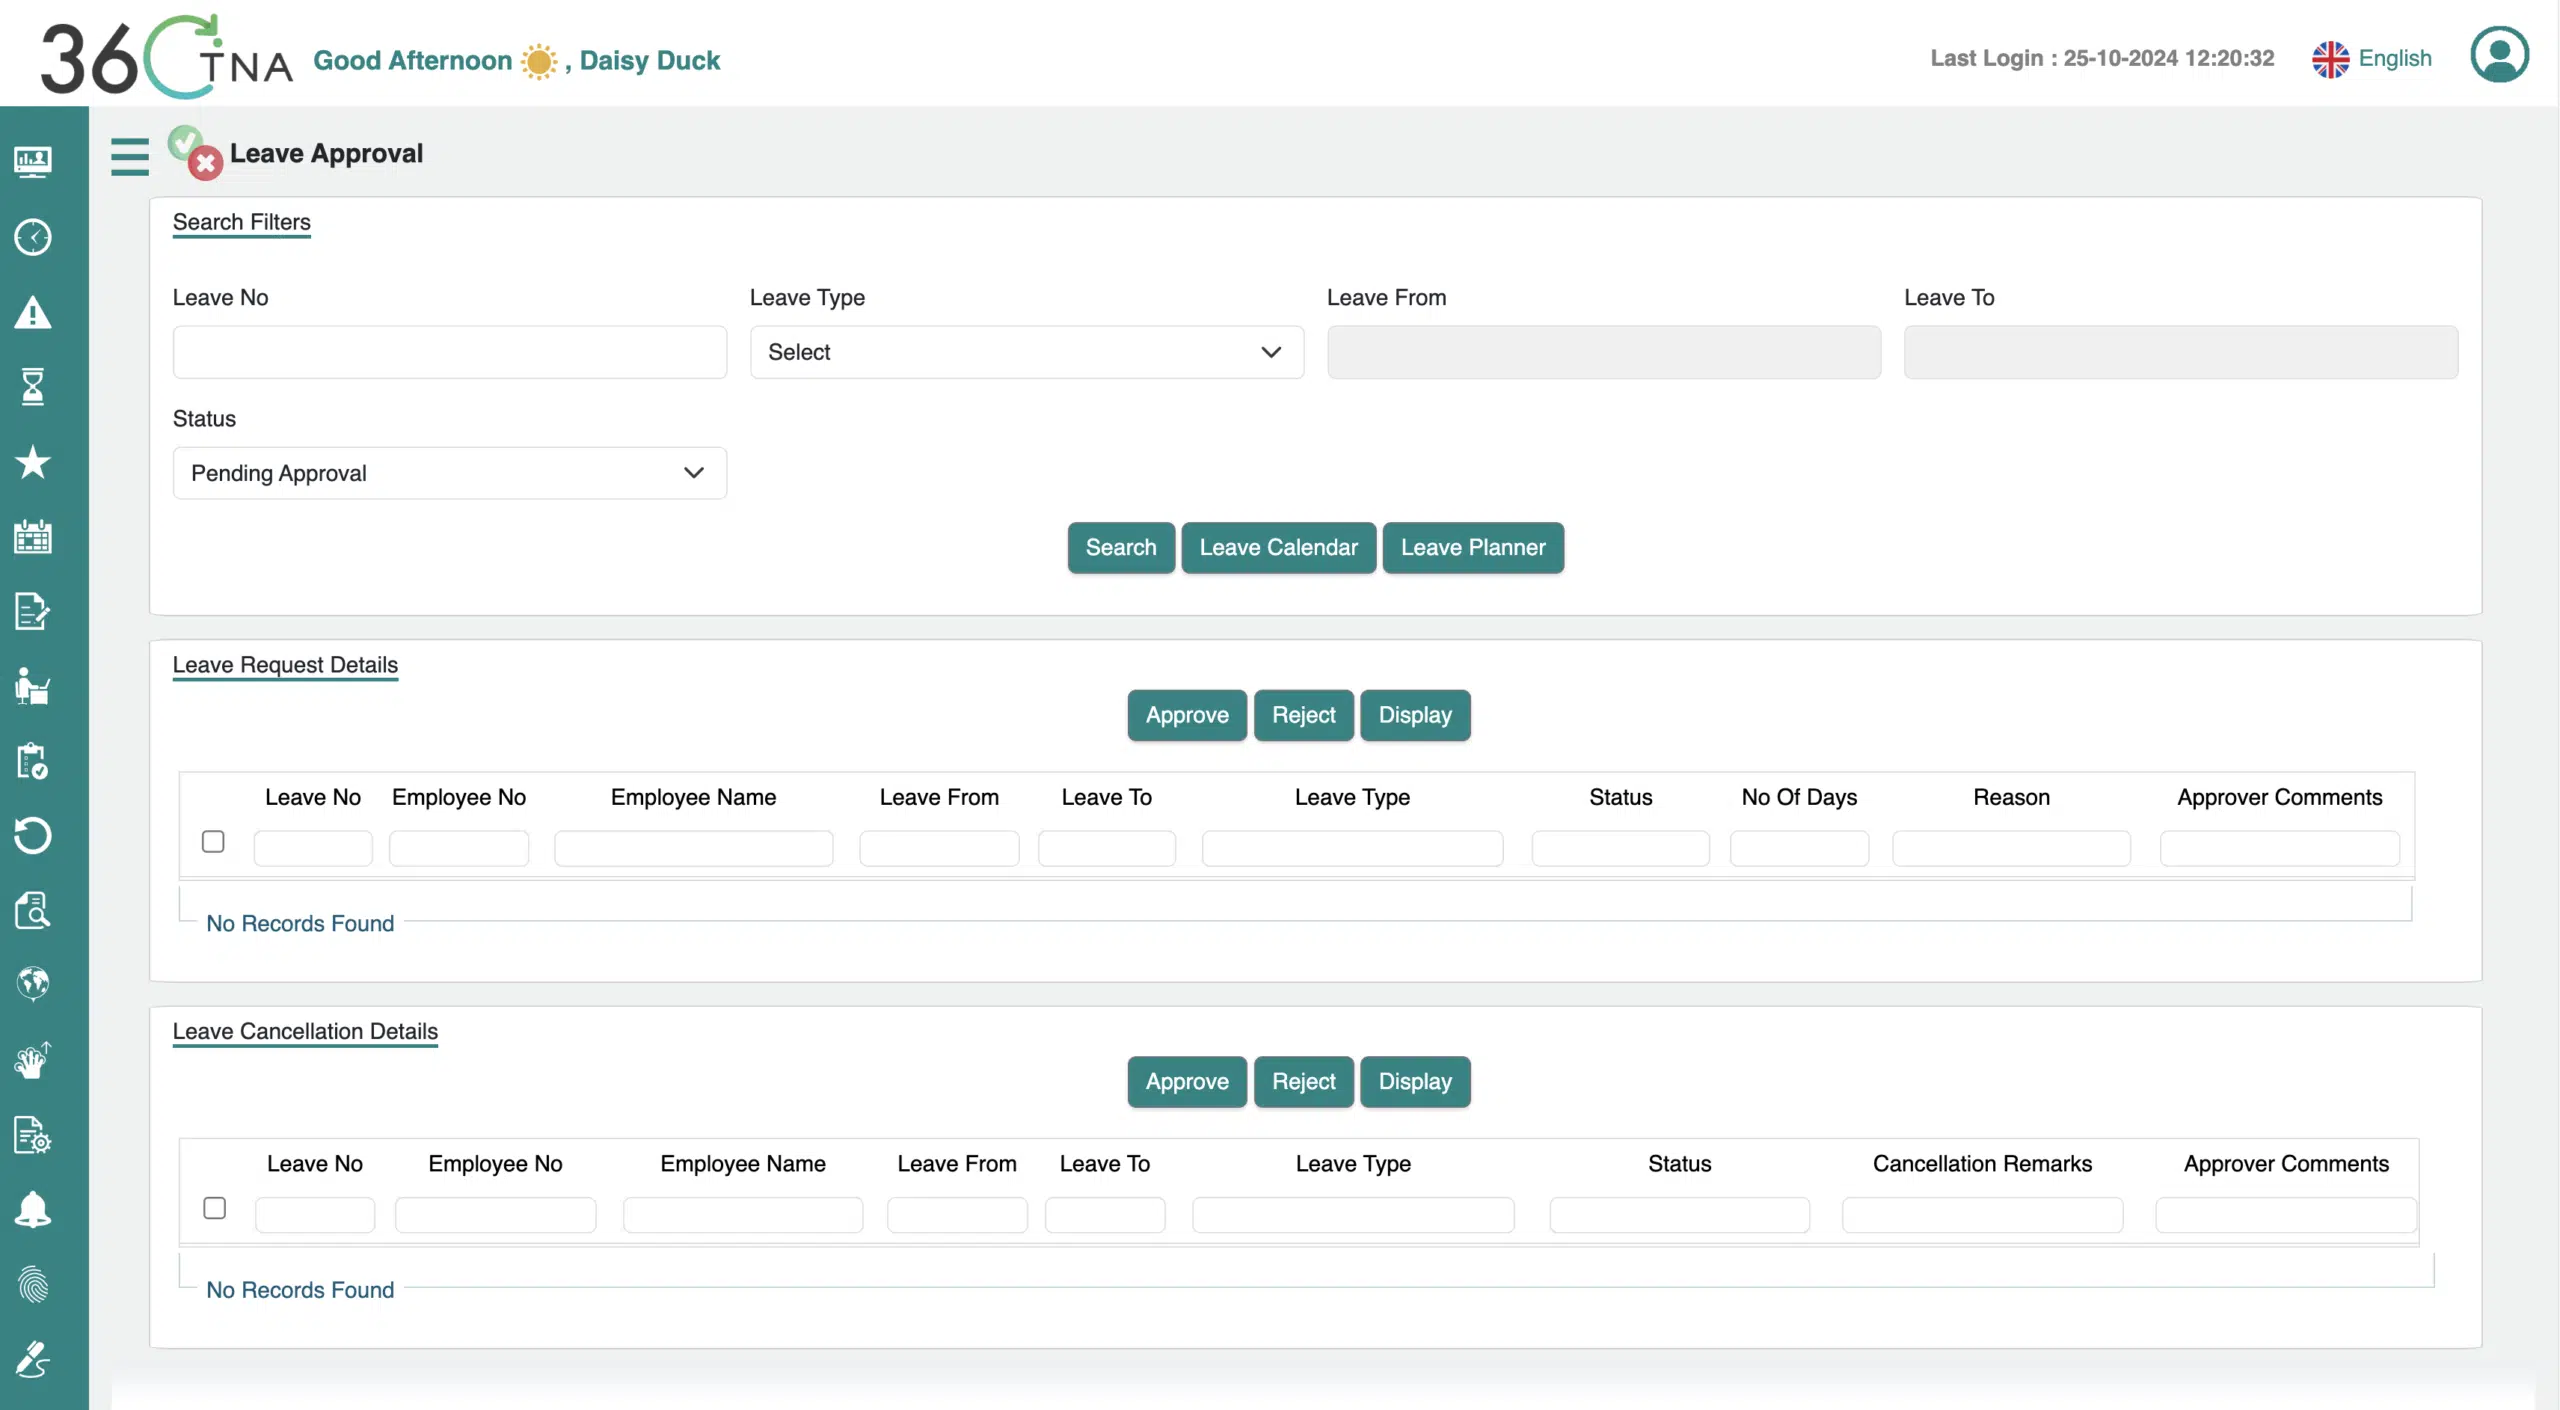The width and height of the screenshot is (2560, 1410).
Task: Change language from English selector
Action: click(x=2372, y=58)
